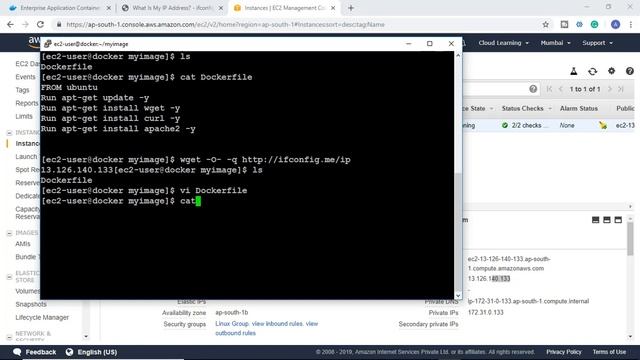The height and width of the screenshot is (360, 640).
Task: Open the EC2 console settings gear
Action: click(611, 71)
